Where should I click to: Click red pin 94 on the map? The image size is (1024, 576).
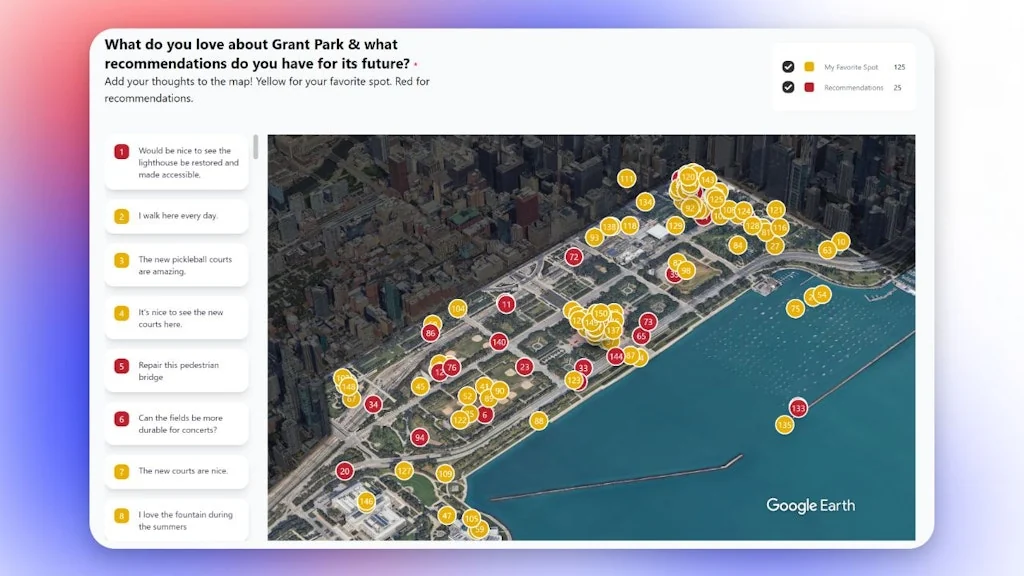pos(420,437)
